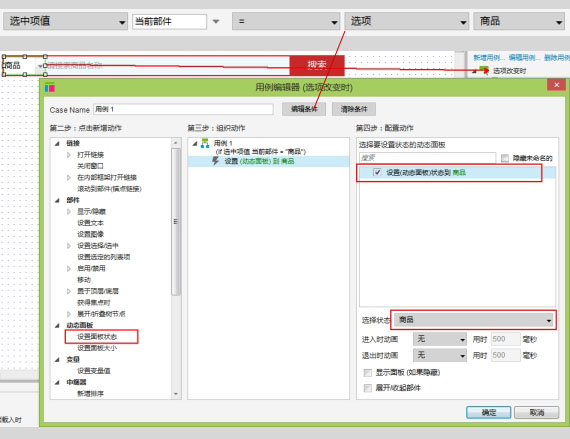Select the 设置选定的列表项 action
The width and height of the screenshot is (570, 439).
pyautogui.click(x=104, y=257)
